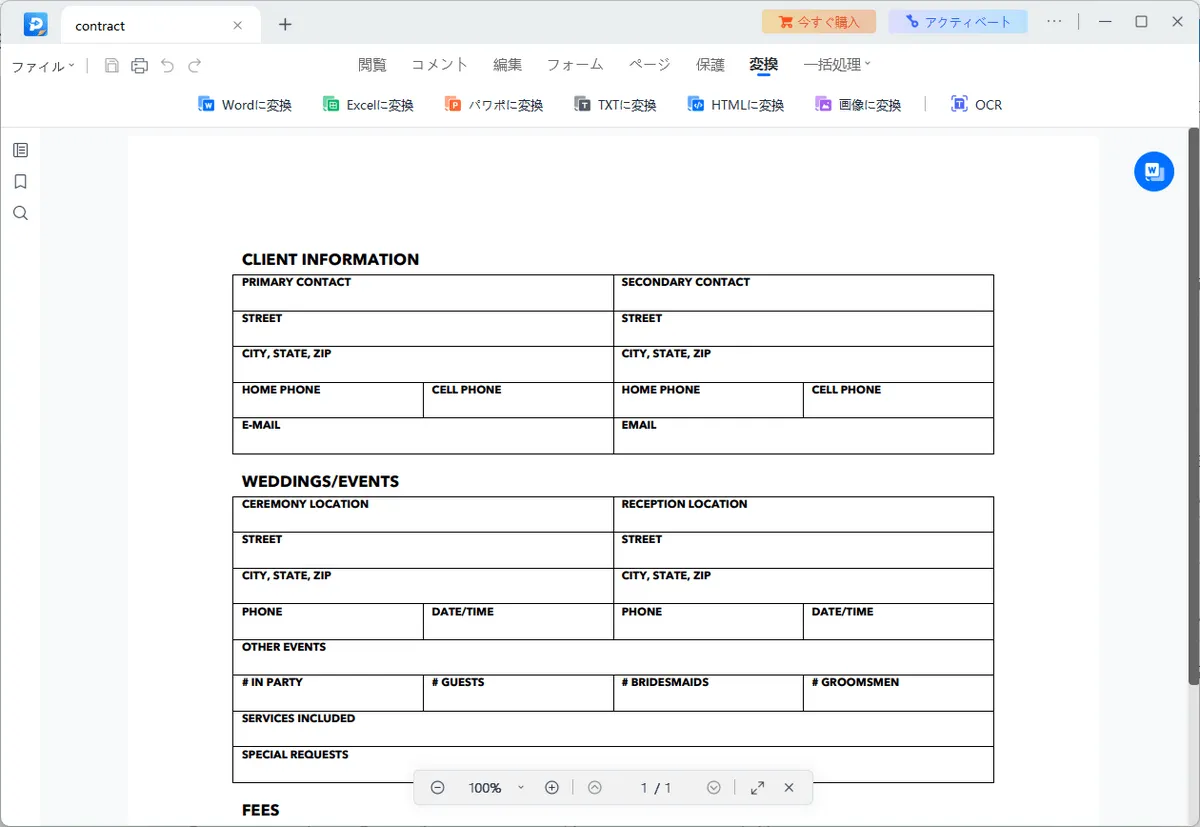Go to next page with down arrow
The width and height of the screenshot is (1200, 827).
pos(714,788)
